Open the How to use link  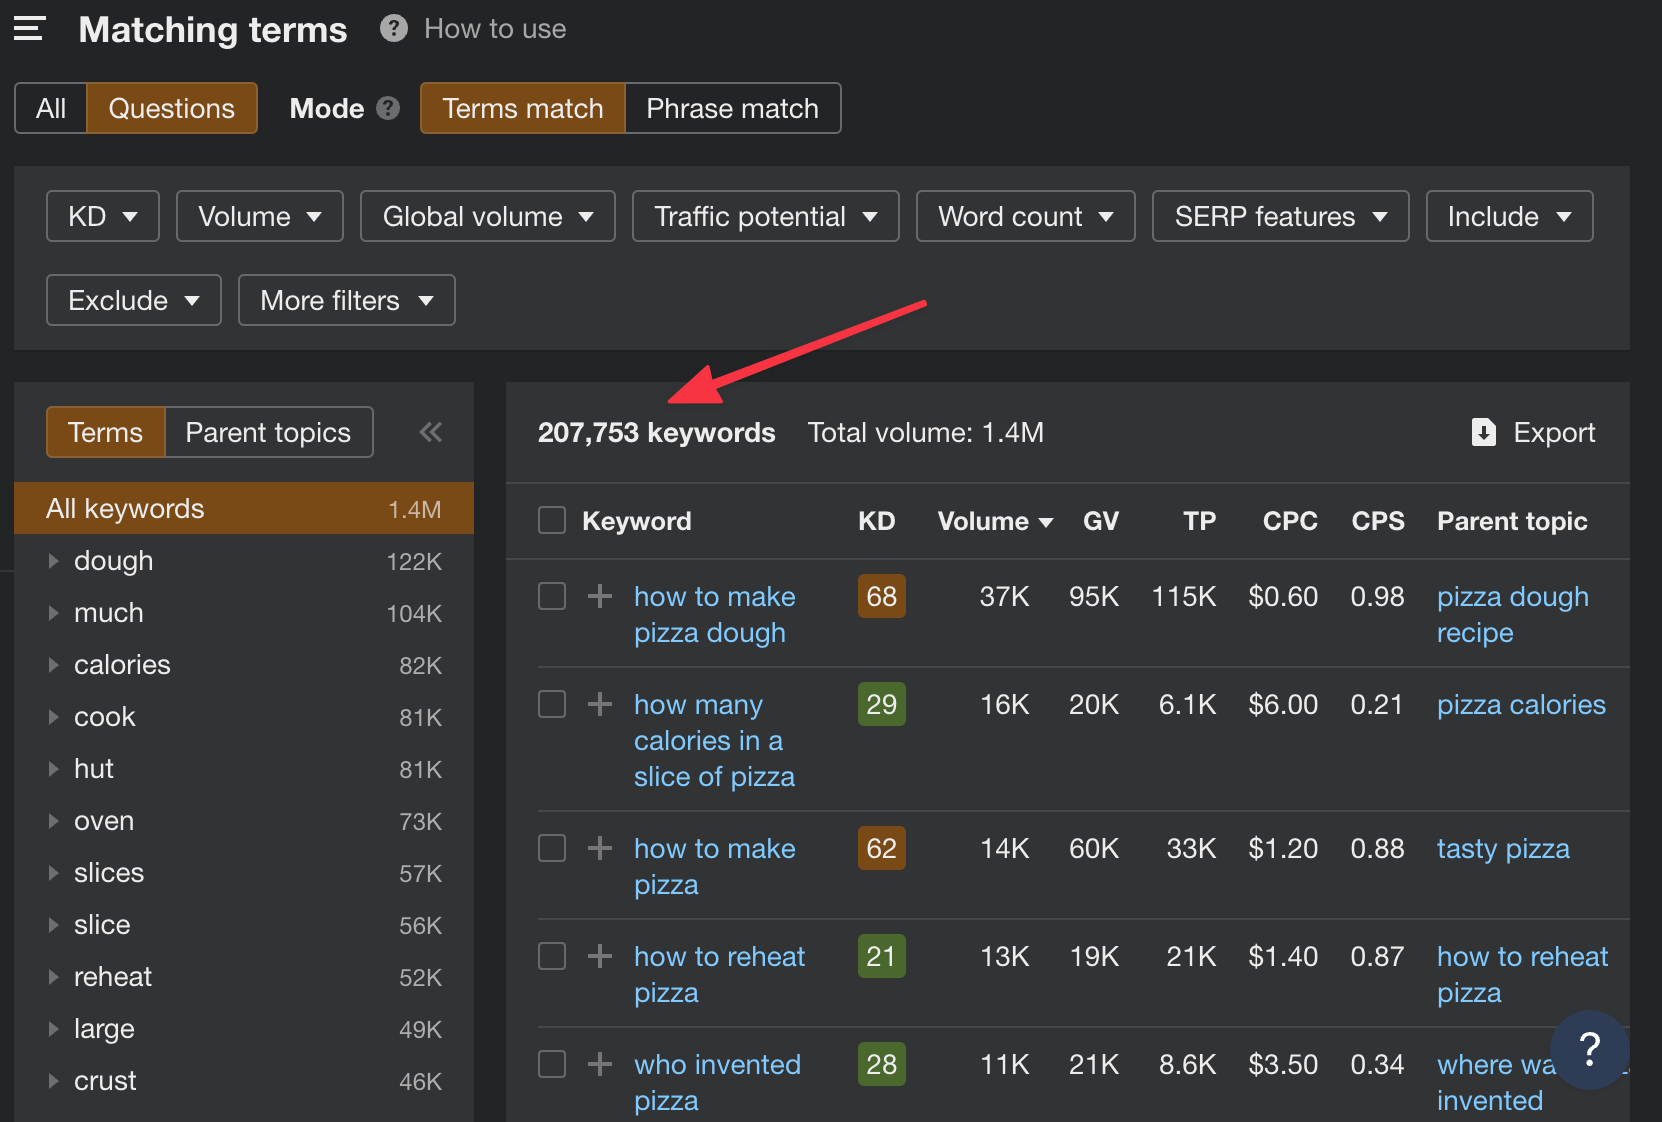pos(495,29)
